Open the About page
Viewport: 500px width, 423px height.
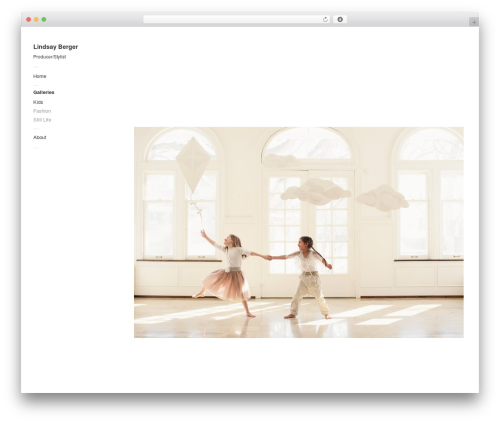40,137
